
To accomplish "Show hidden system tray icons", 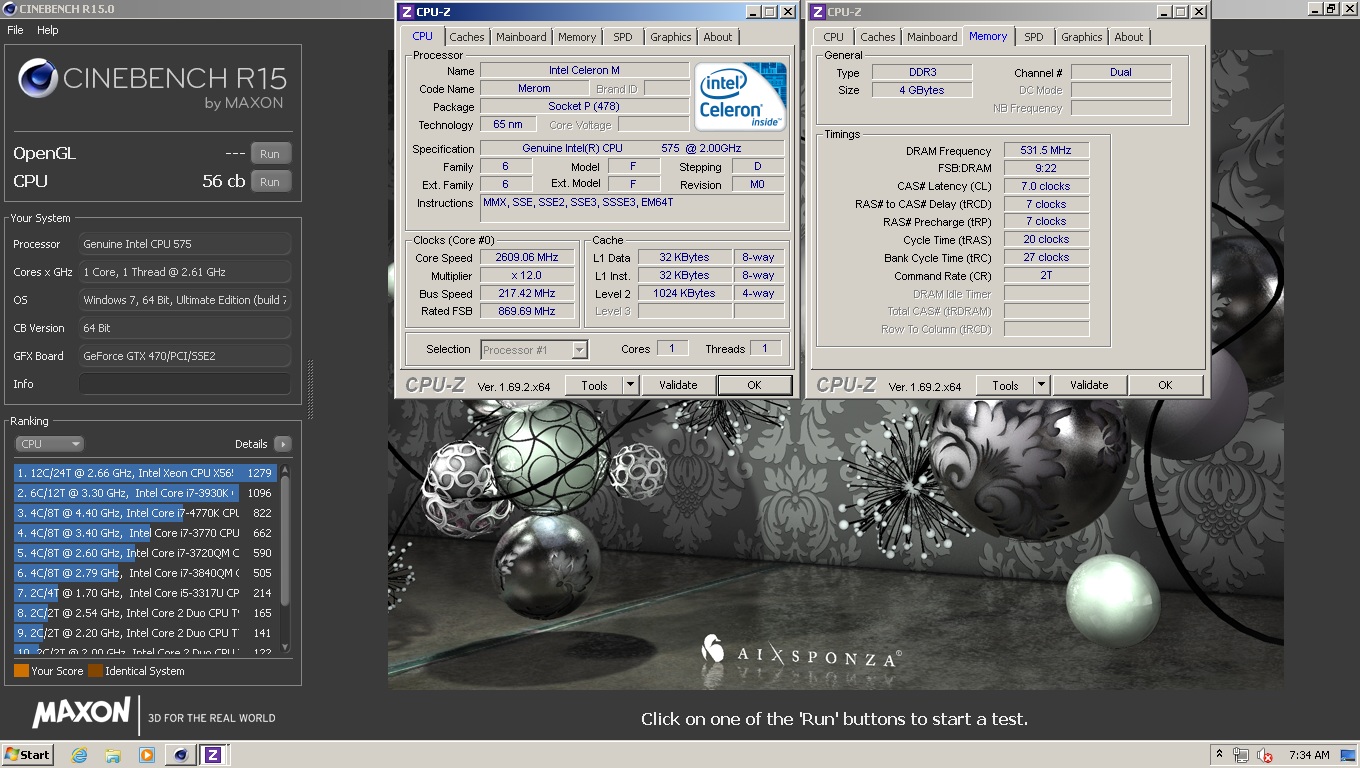I will pos(1218,755).
